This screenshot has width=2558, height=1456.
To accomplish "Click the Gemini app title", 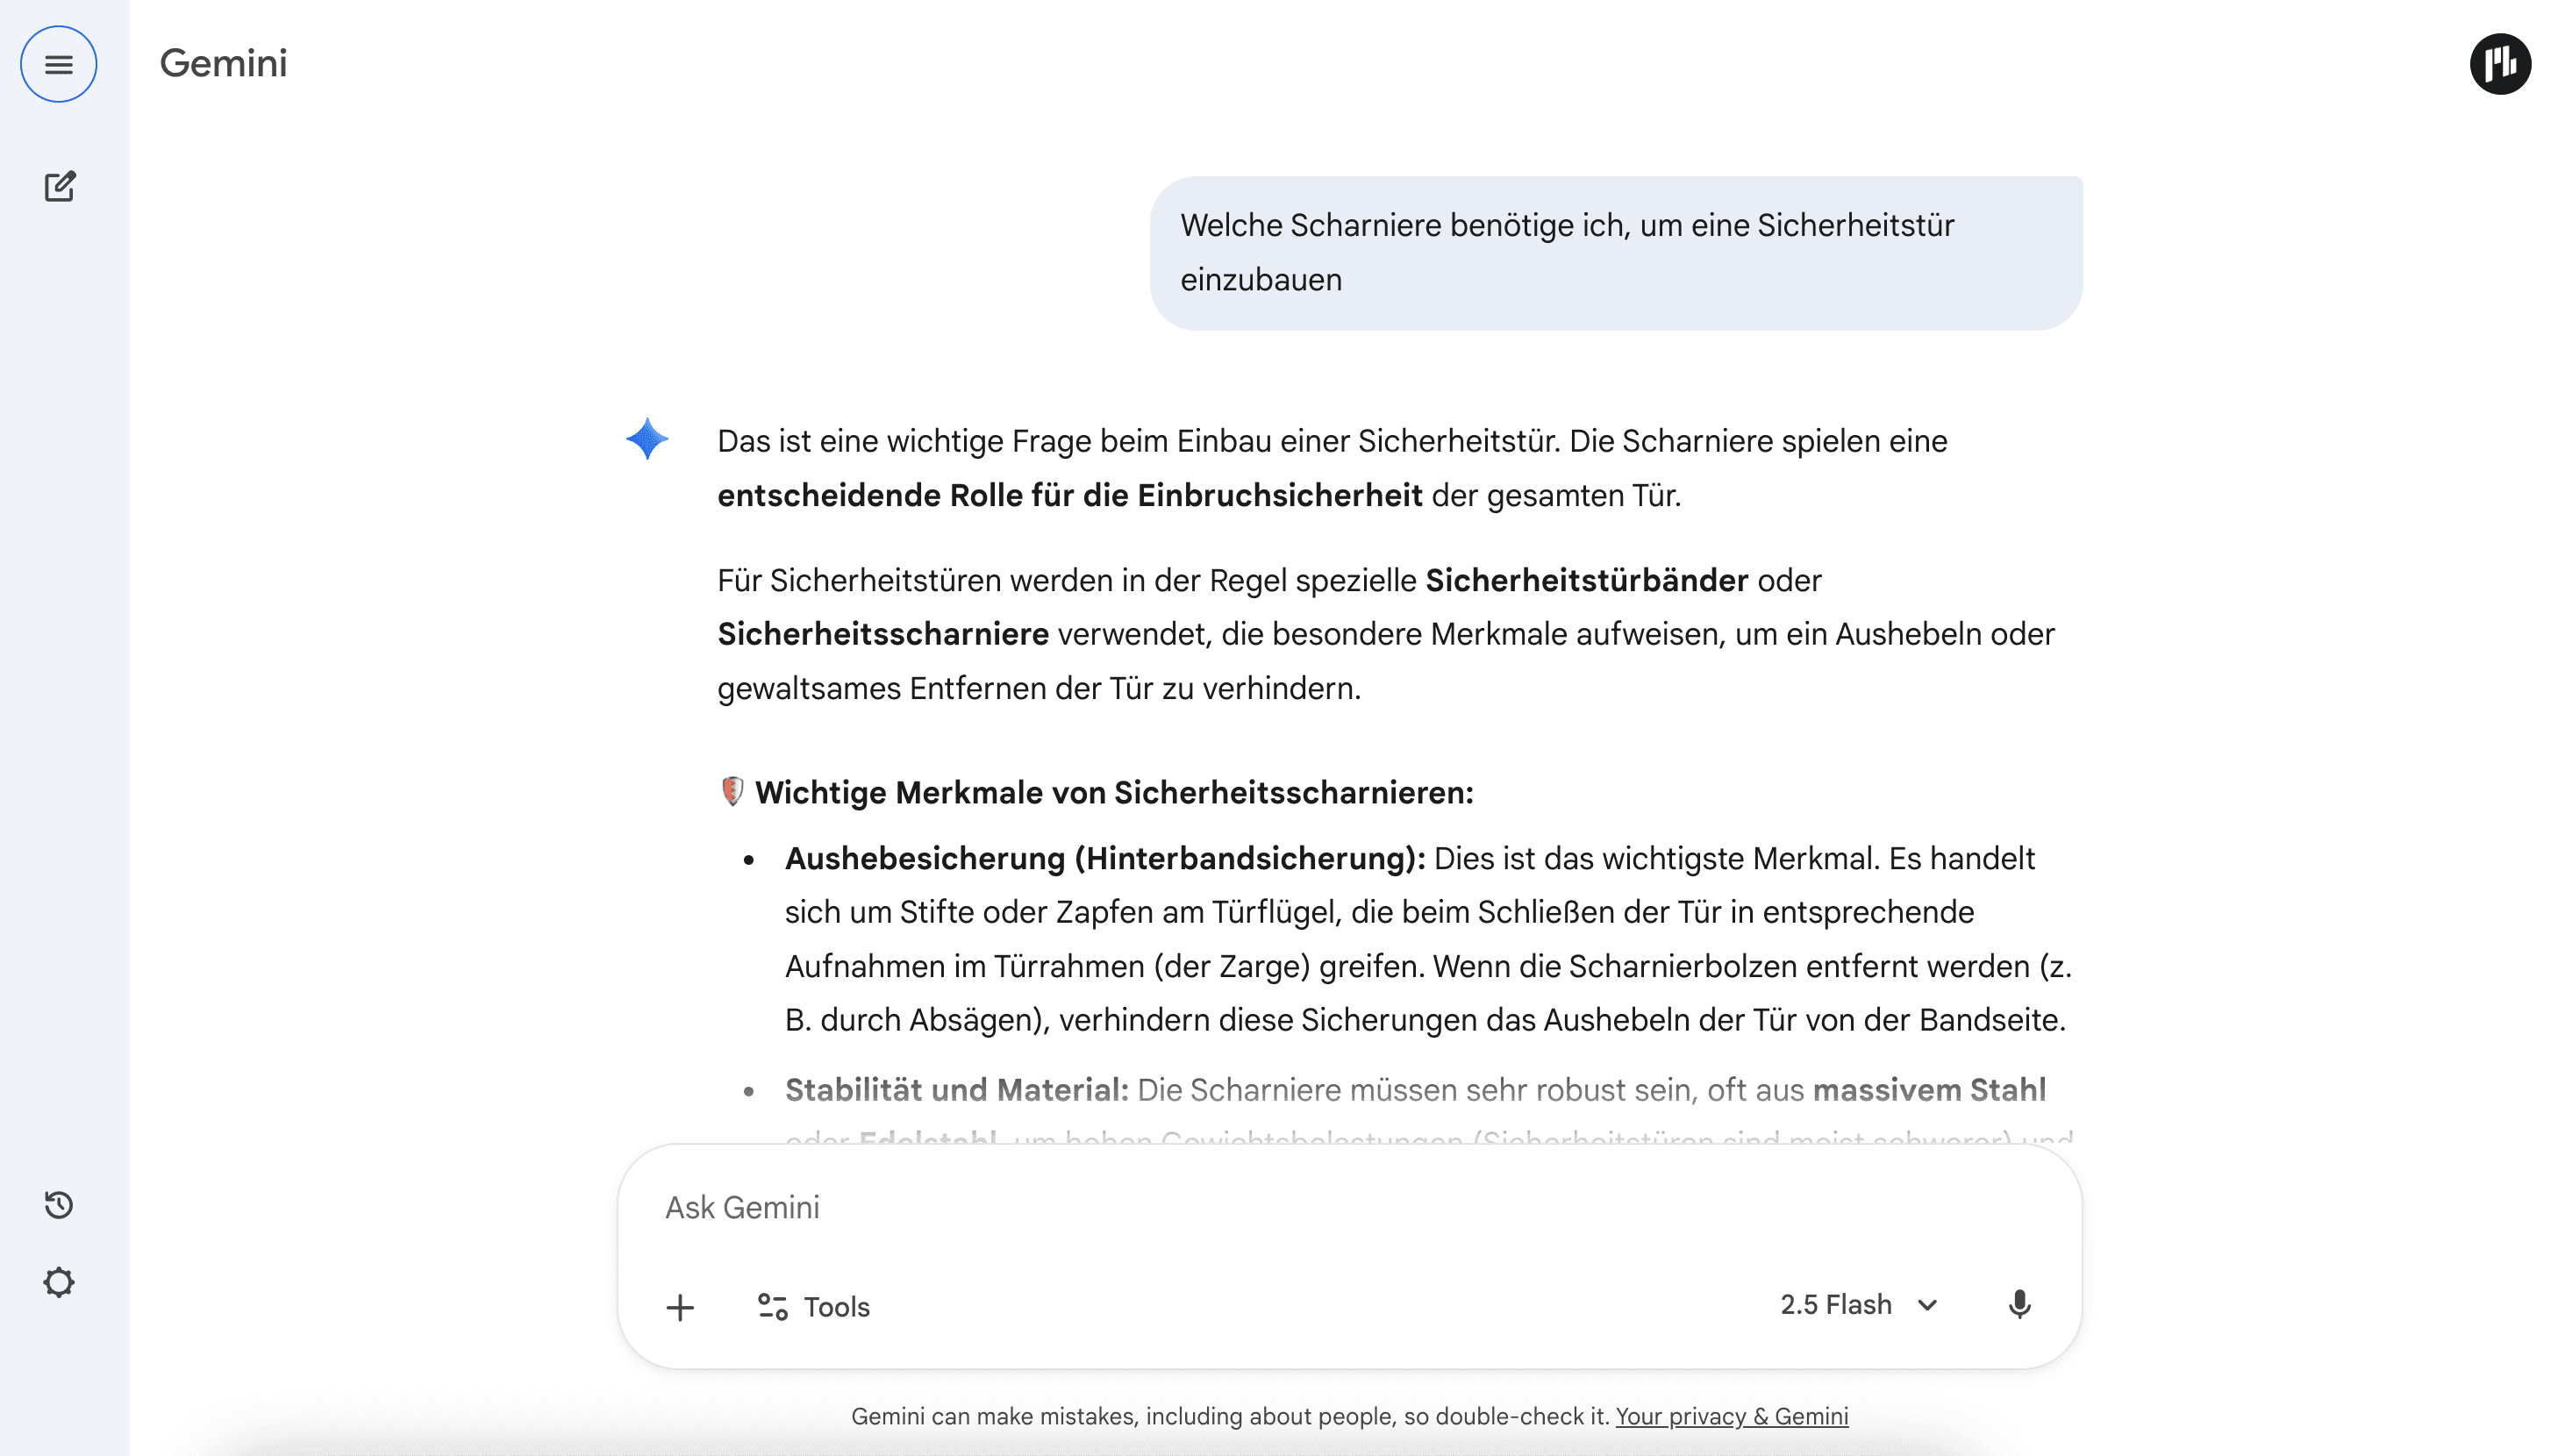I will point(223,63).
